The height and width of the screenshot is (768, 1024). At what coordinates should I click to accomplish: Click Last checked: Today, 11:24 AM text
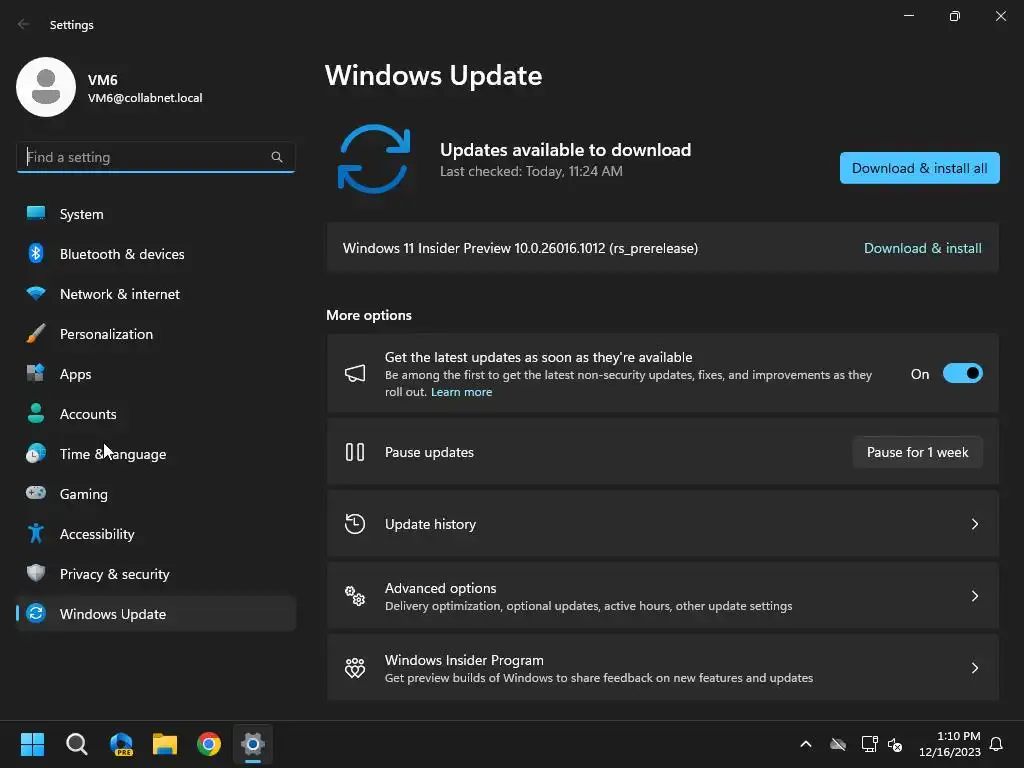pyautogui.click(x=531, y=171)
